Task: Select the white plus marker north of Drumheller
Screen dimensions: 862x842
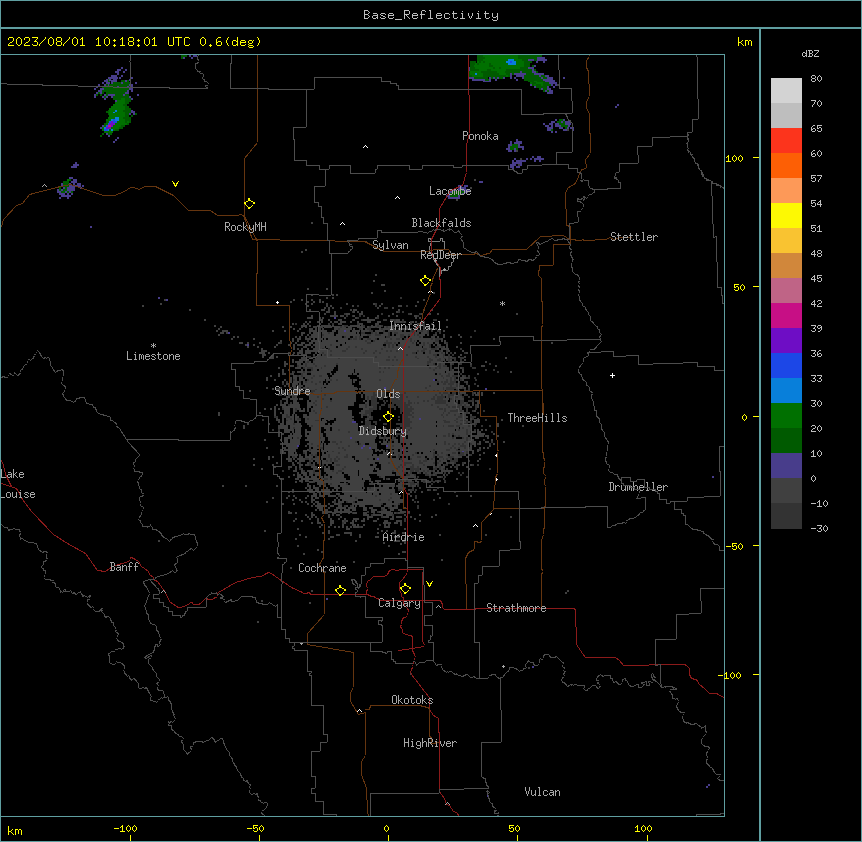Action: point(612,375)
